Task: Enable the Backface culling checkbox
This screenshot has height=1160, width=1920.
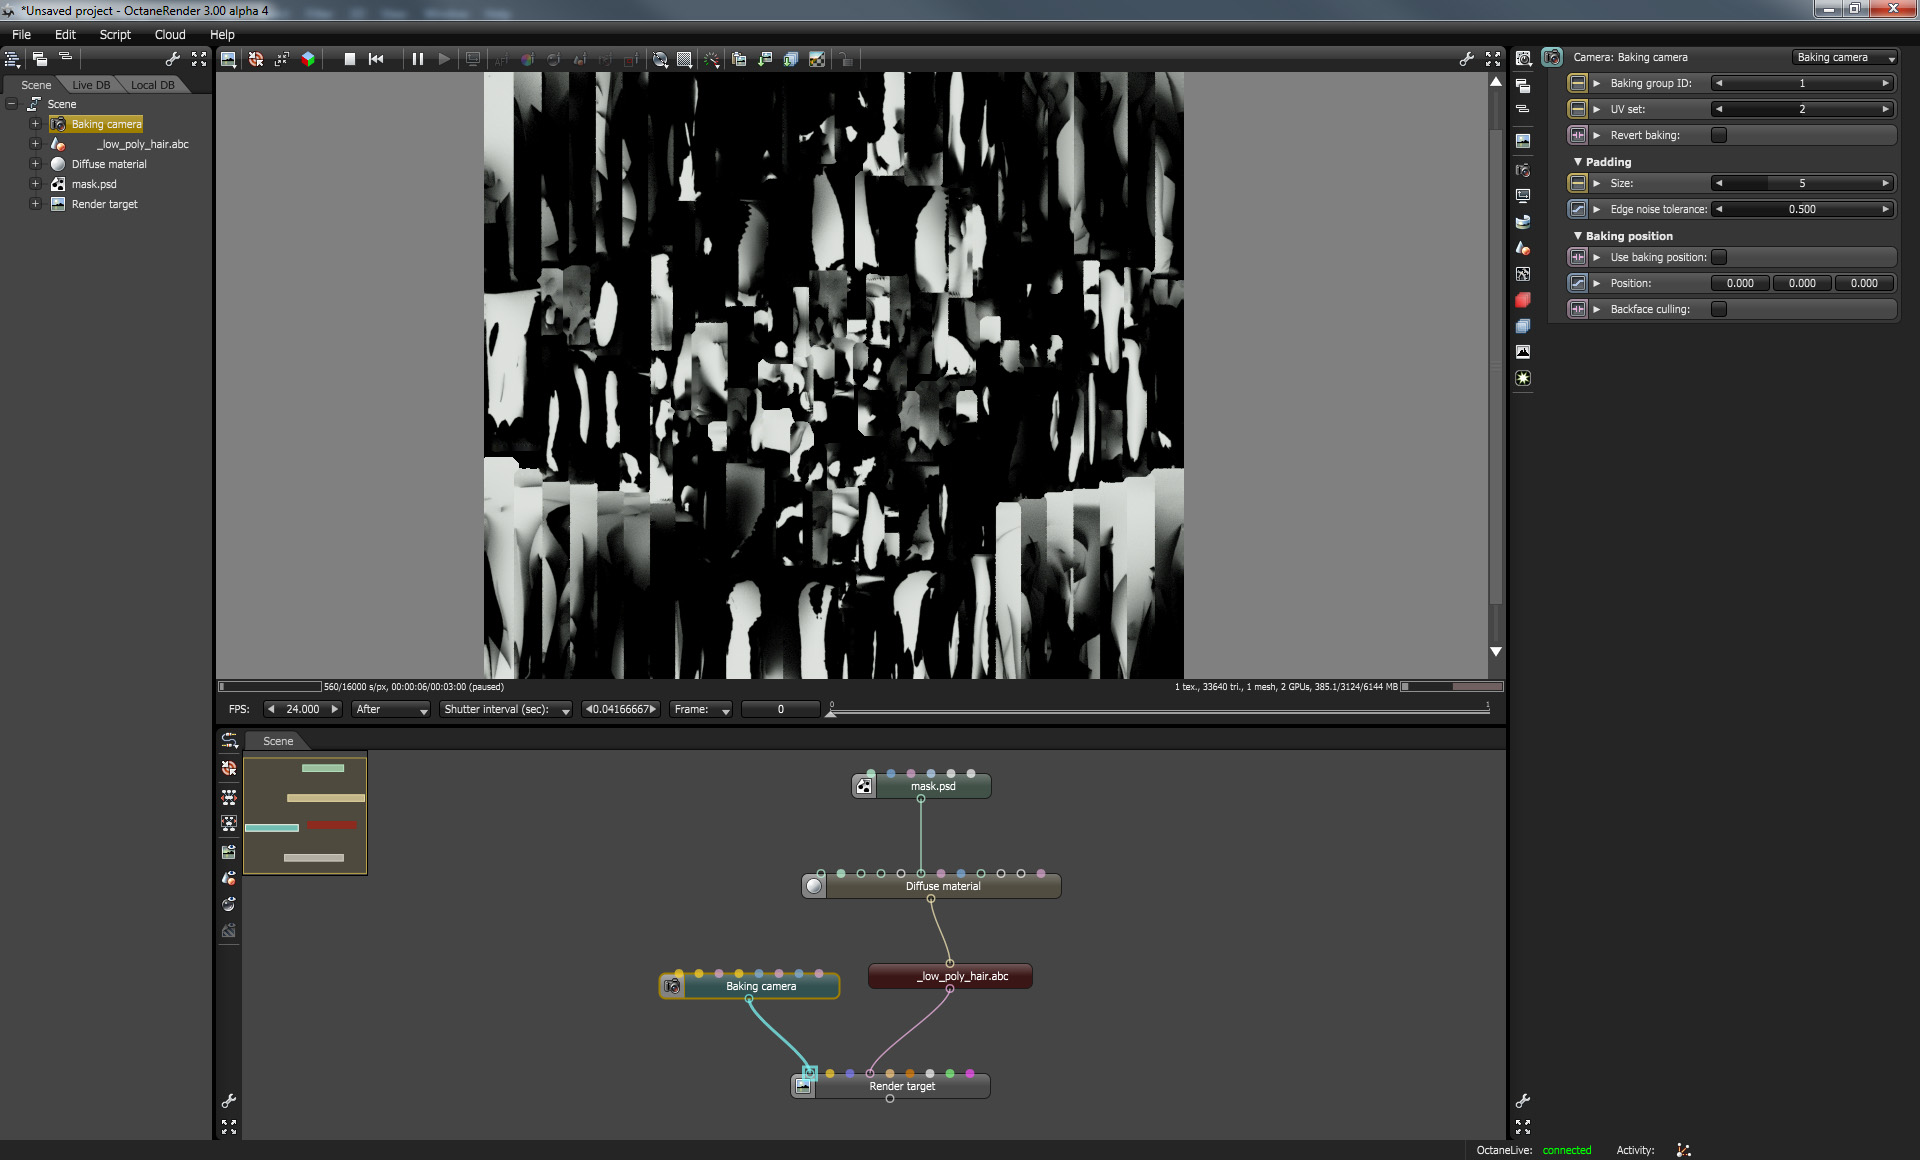Action: tap(1719, 309)
